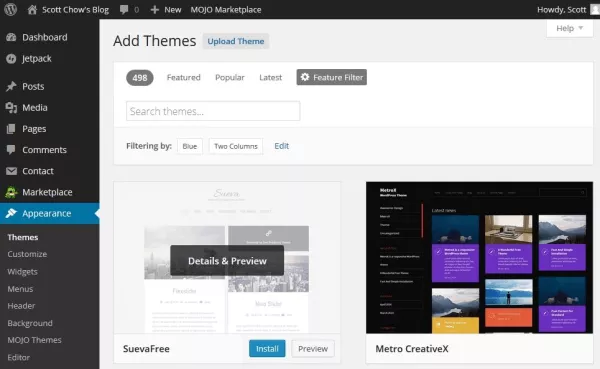Click the Comments speech bubble sidebar icon
The height and width of the screenshot is (369, 600).
coord(11,150)
